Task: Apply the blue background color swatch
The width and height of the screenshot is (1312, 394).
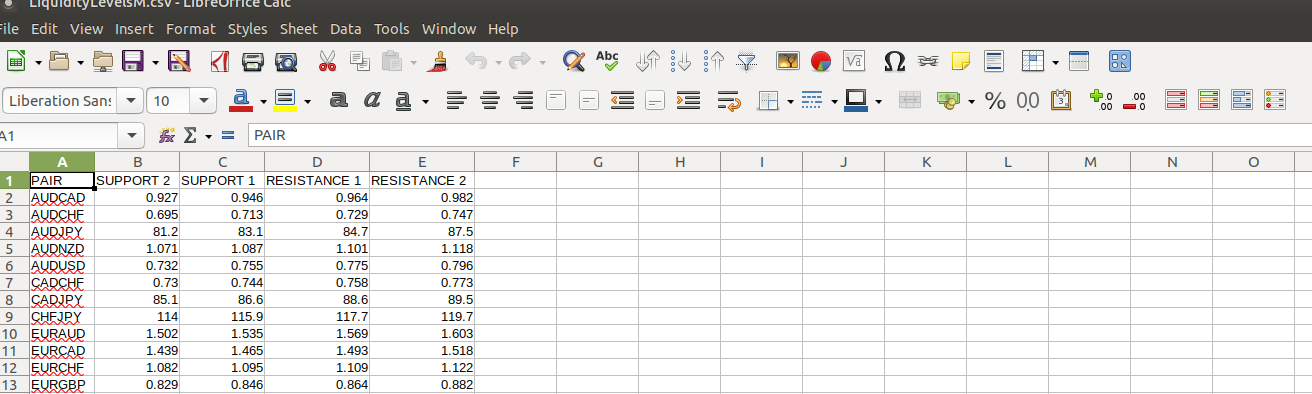Action: (856, 100)
